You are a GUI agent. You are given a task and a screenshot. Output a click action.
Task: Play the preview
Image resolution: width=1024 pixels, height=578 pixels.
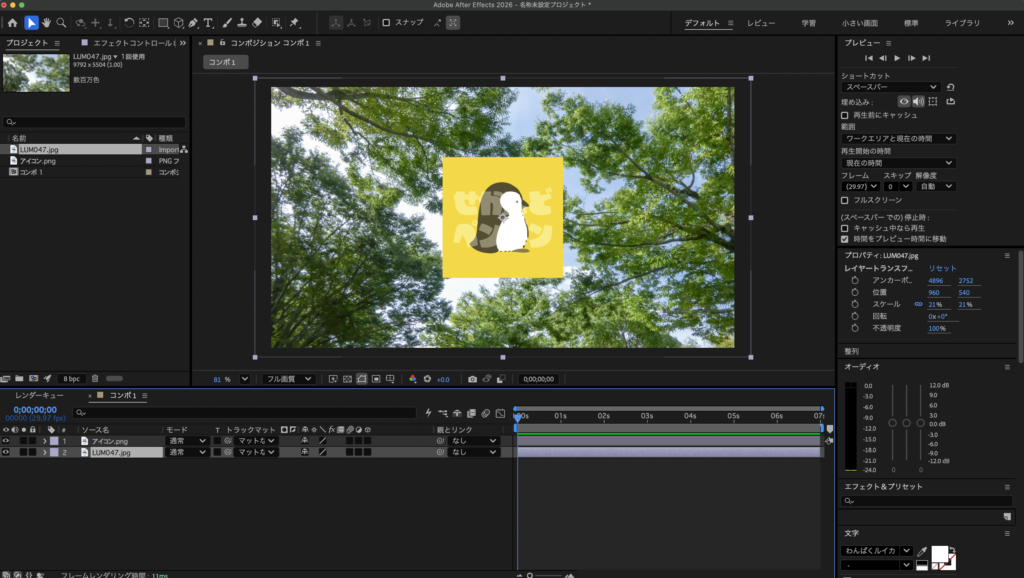[x=897, y=58]
